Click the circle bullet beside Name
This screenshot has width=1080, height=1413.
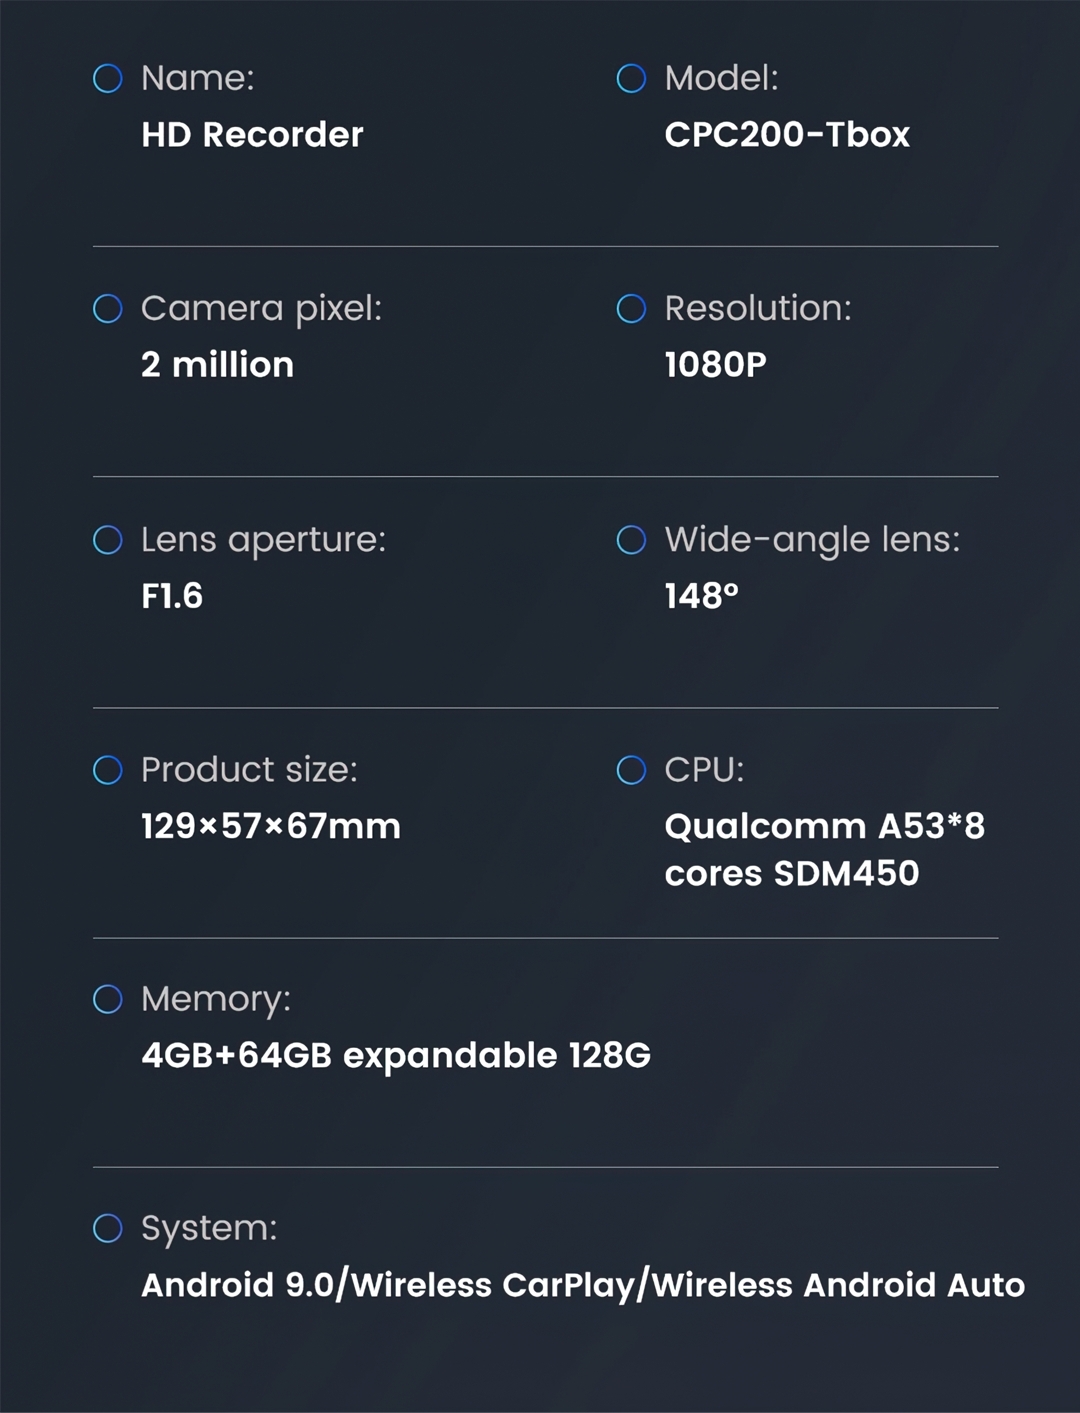tap(108, 78)
